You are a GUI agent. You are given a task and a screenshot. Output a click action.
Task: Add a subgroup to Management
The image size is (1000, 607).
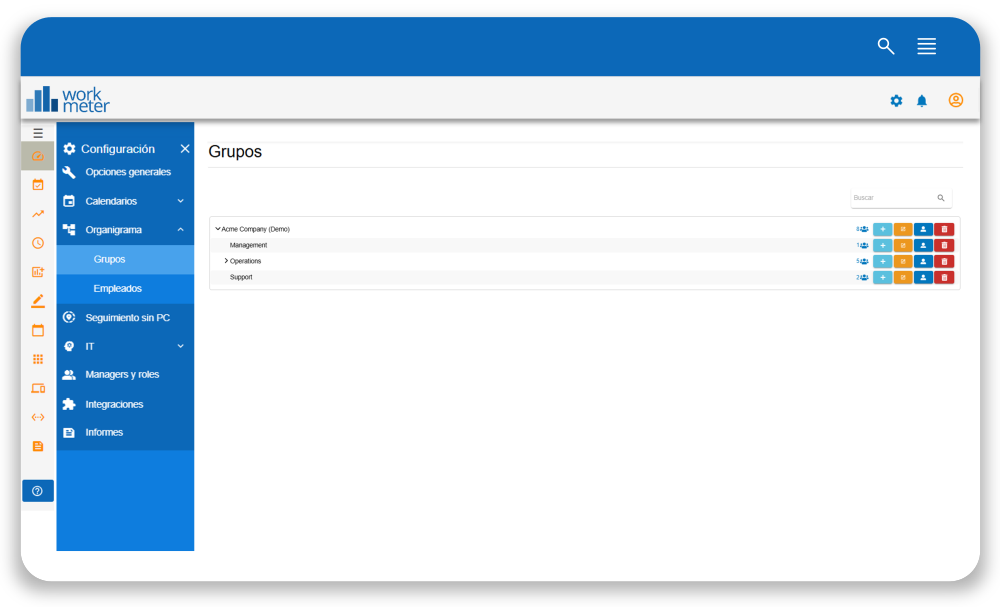(x=882, y=245)
